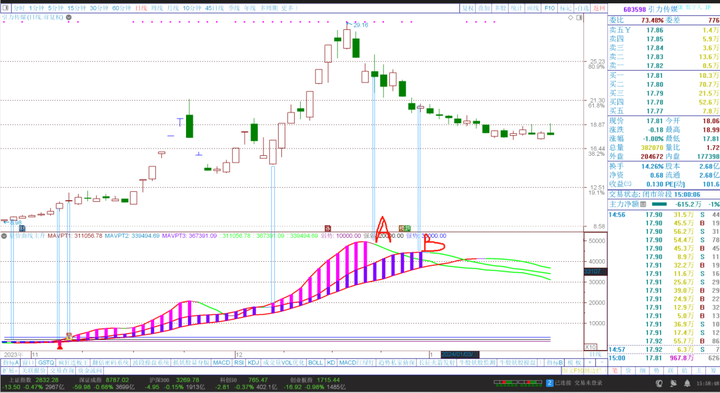The width and height of the screenshot is (720, 393).
Task: Click the 交易状态 闭市阶段 status row
Action: coord(664,195)
